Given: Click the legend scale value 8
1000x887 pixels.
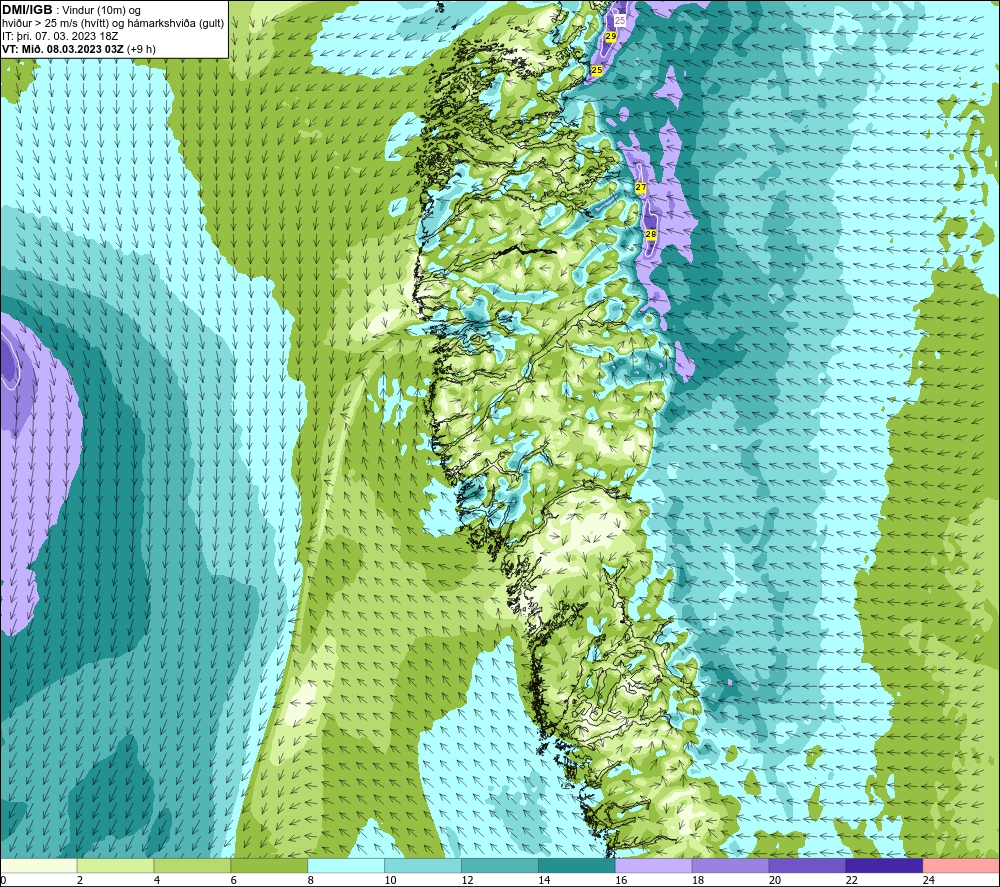Looking at the screenshot, I should pos(311,880).
